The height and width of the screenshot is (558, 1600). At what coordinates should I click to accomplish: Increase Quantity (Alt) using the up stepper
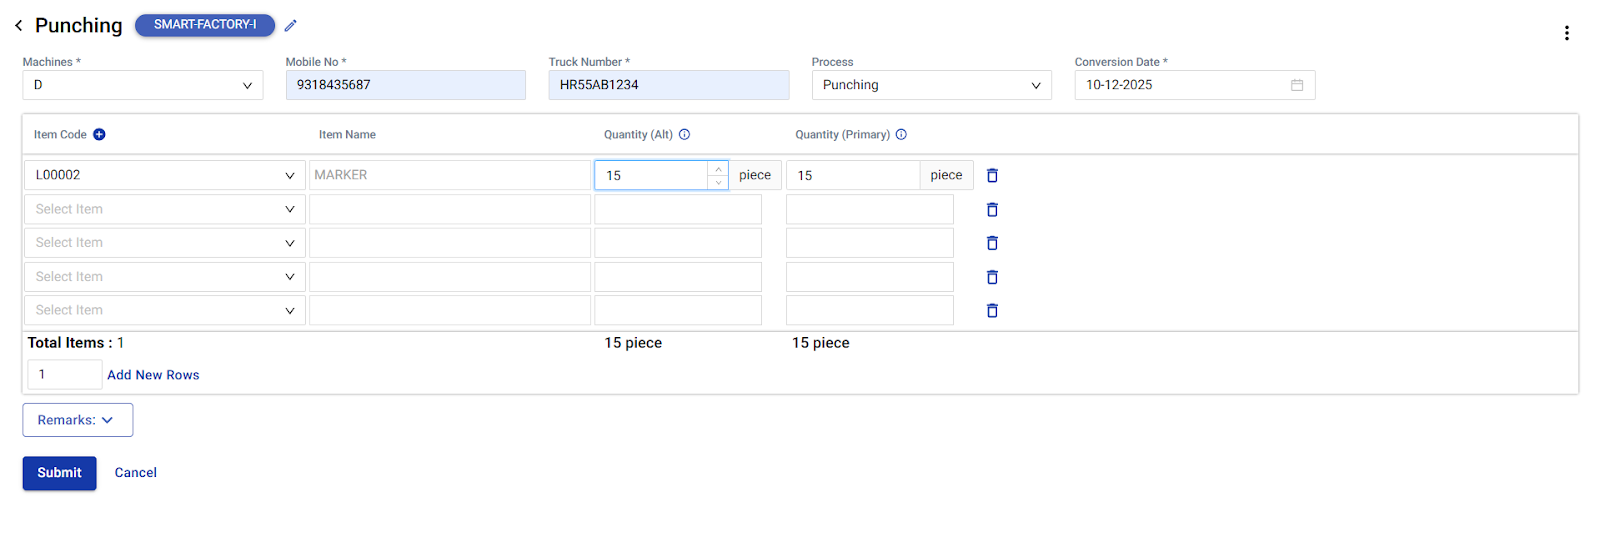click(x=718, y=169)
